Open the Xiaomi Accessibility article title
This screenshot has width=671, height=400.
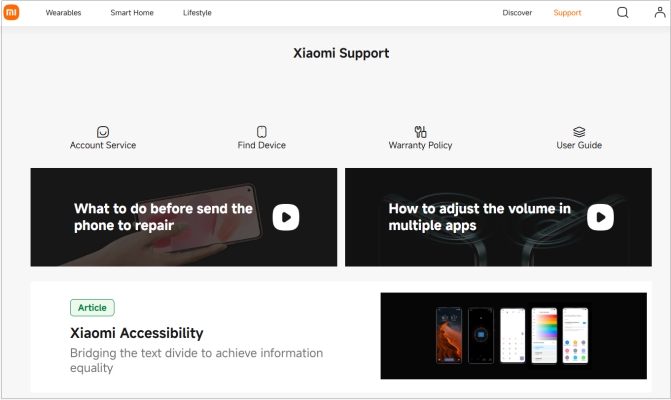[137, 333]
